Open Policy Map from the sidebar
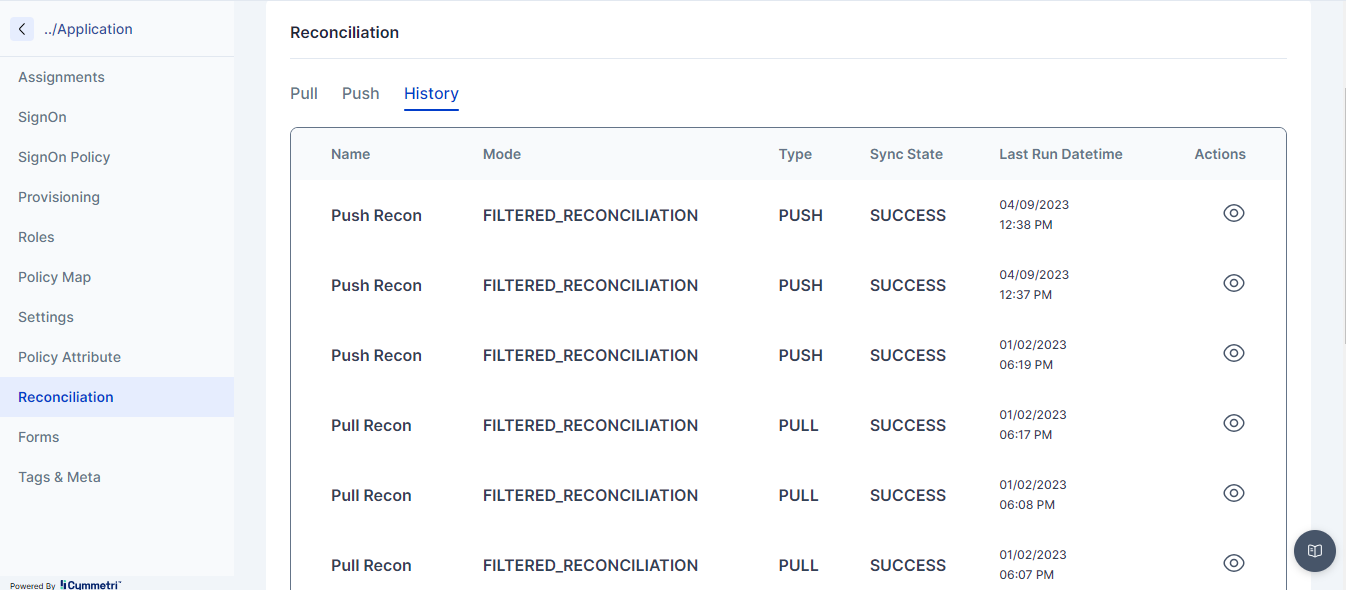1346x590 pixels. tap(54, 277)
